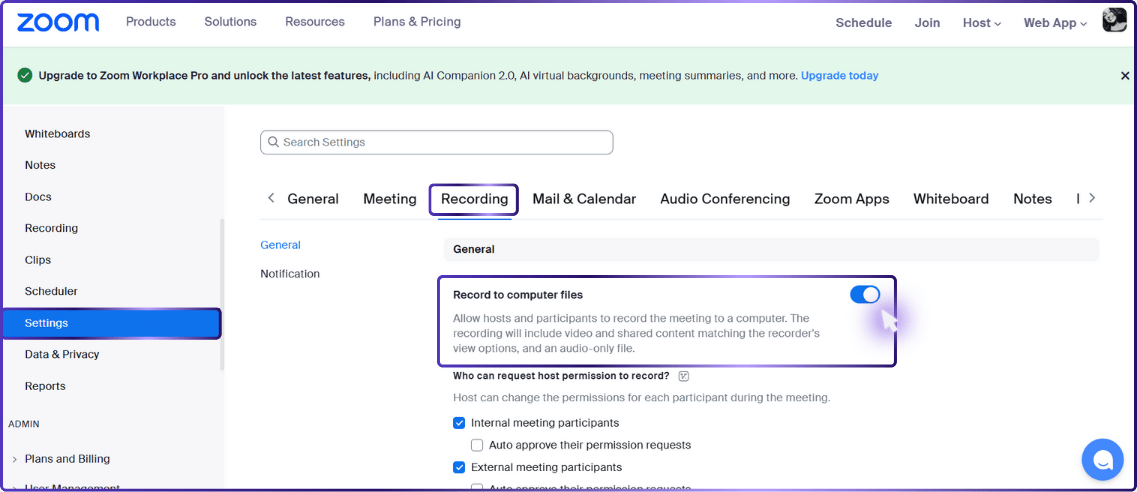Click the sidebar vertical scrollbar

click(x=223, y=293)
